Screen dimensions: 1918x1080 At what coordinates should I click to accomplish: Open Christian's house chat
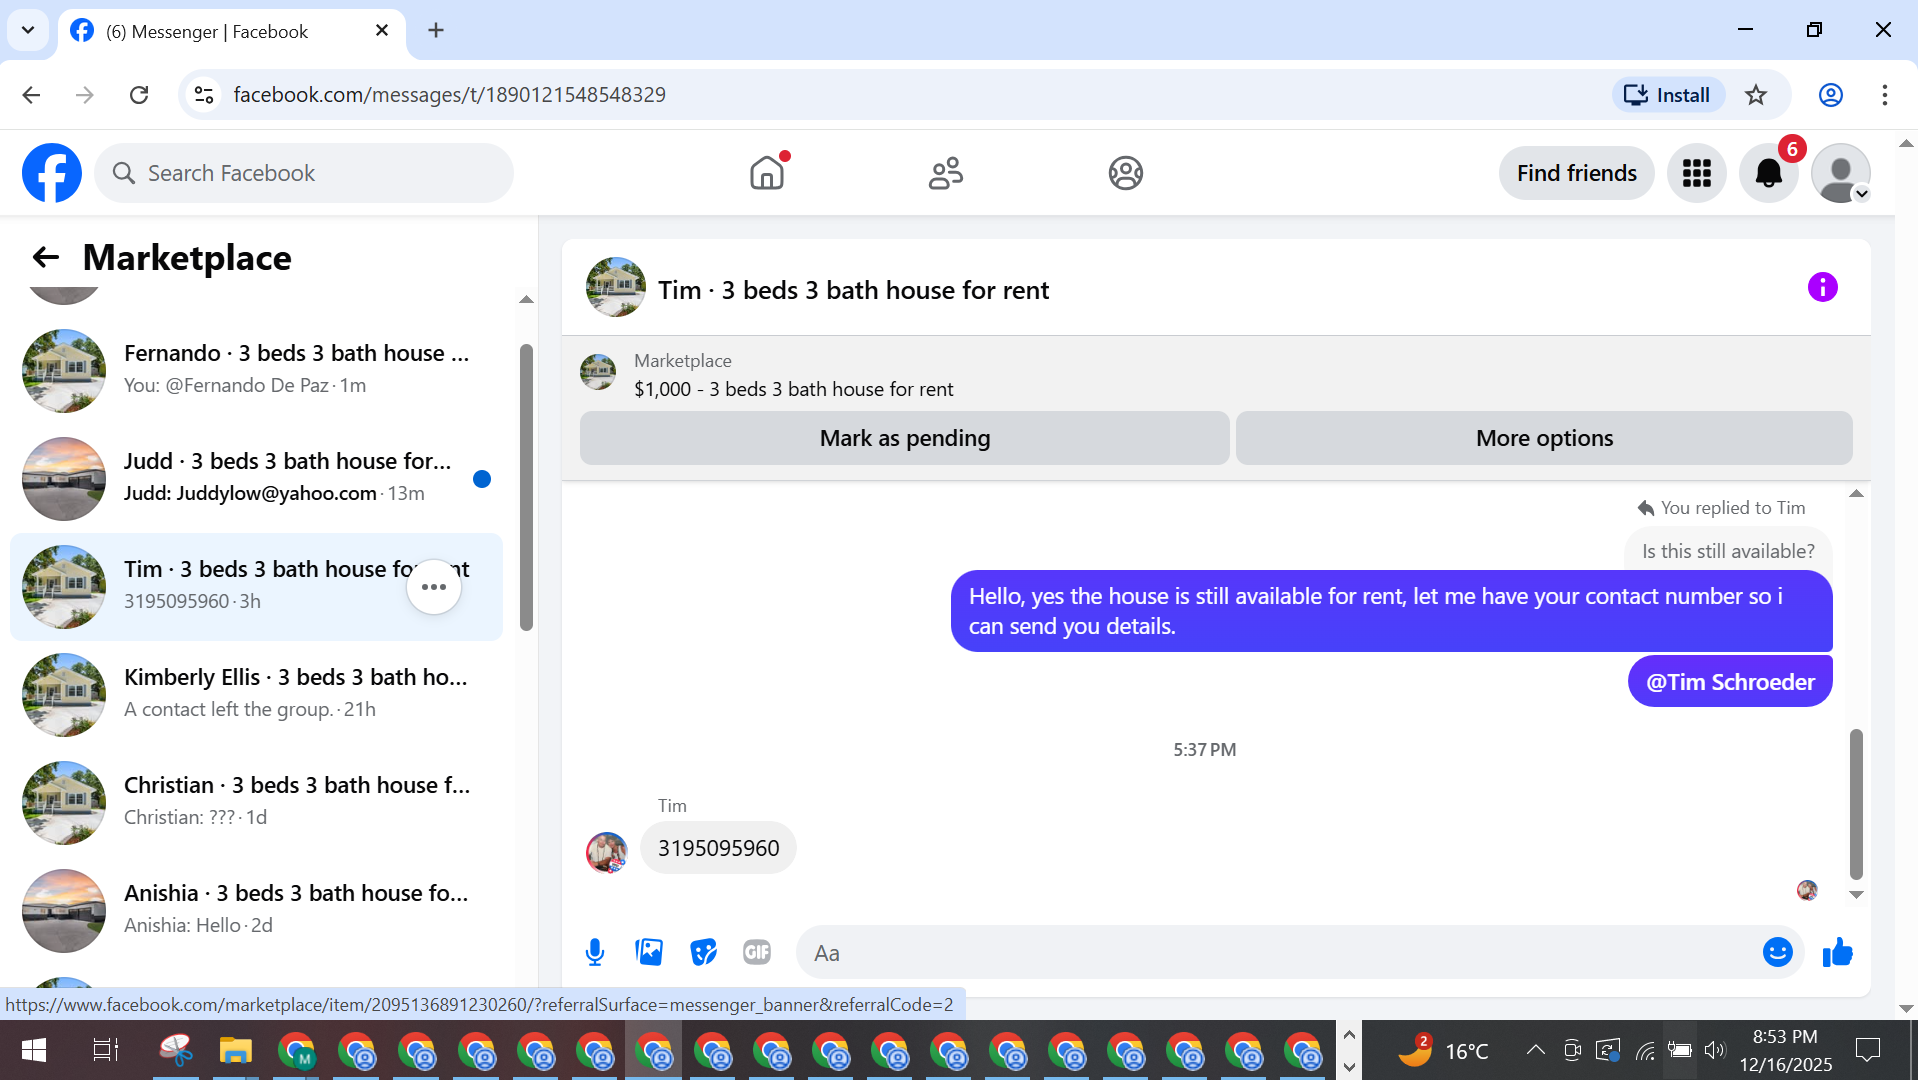click(x=256, y=803)
